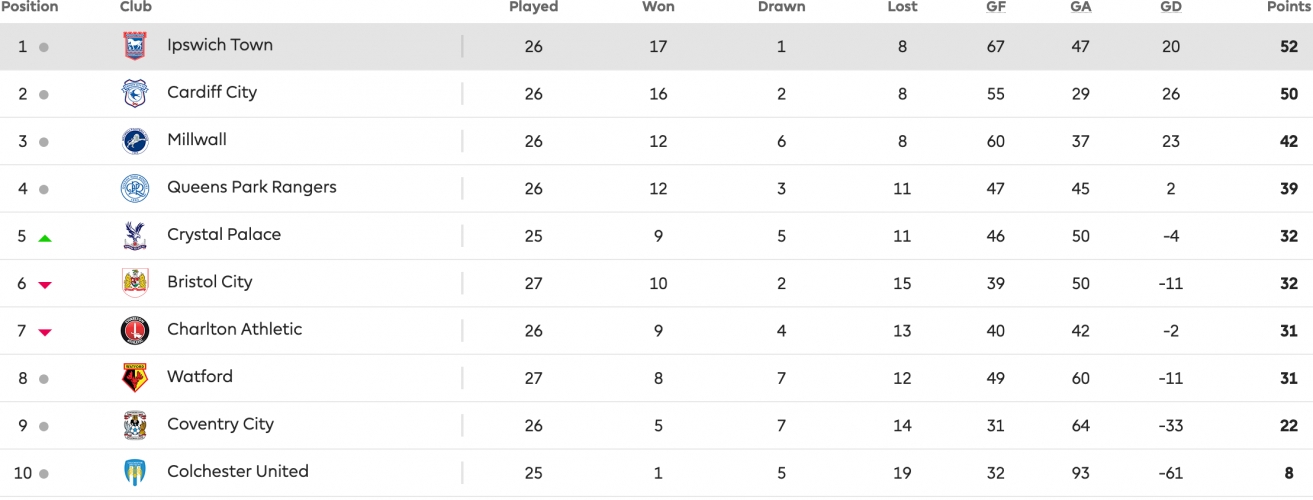1313x500 pixels.
Task: Select the Millwall lion crest icon
Action: coord(135,141)
